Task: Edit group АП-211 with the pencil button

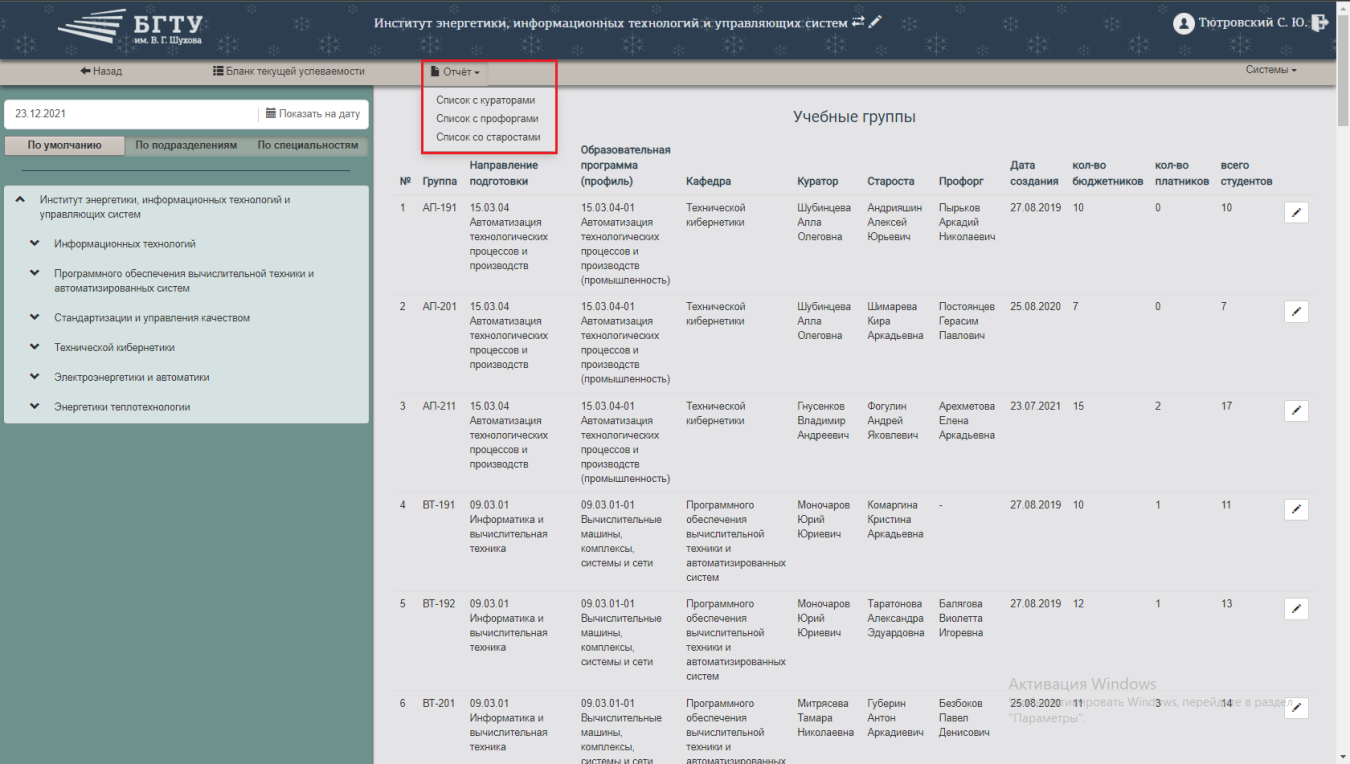Action: (1296, 410)
